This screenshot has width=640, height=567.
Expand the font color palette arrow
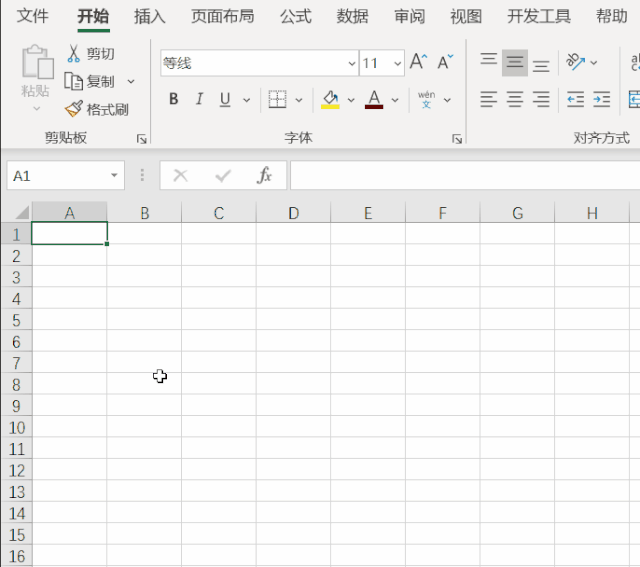pyautogui.click(x=395, y=100)
